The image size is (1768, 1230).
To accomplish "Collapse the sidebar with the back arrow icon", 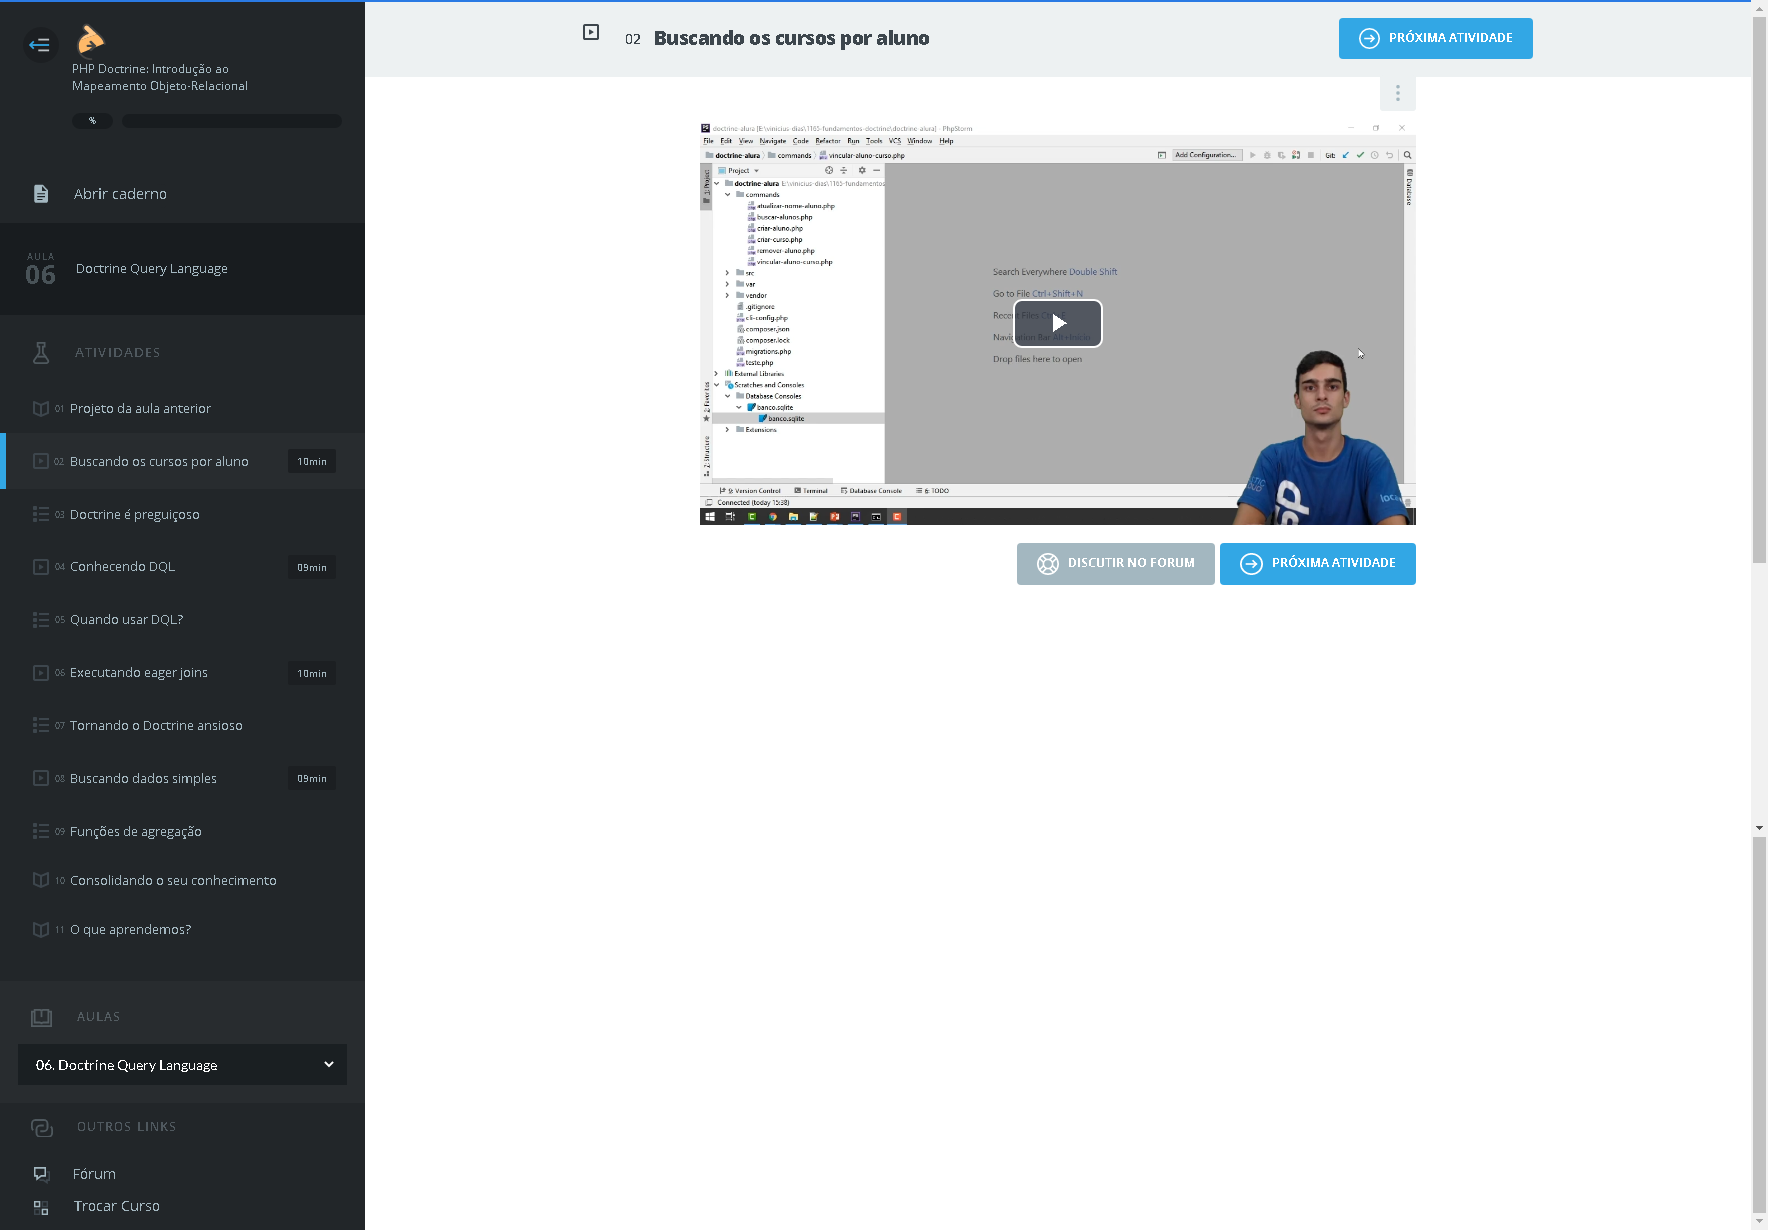I will coord(40,44).
